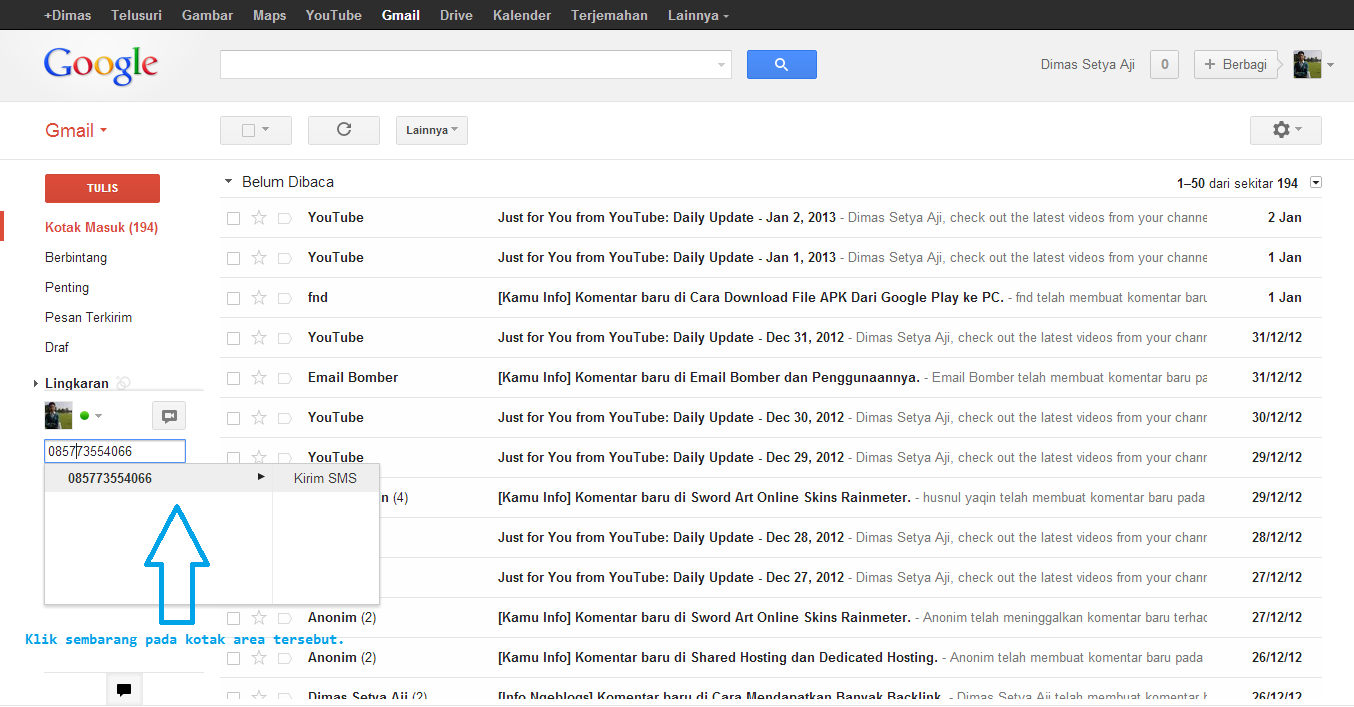Open Drive in the top bar
This screenshot has height=707, width=1354.
456,15
